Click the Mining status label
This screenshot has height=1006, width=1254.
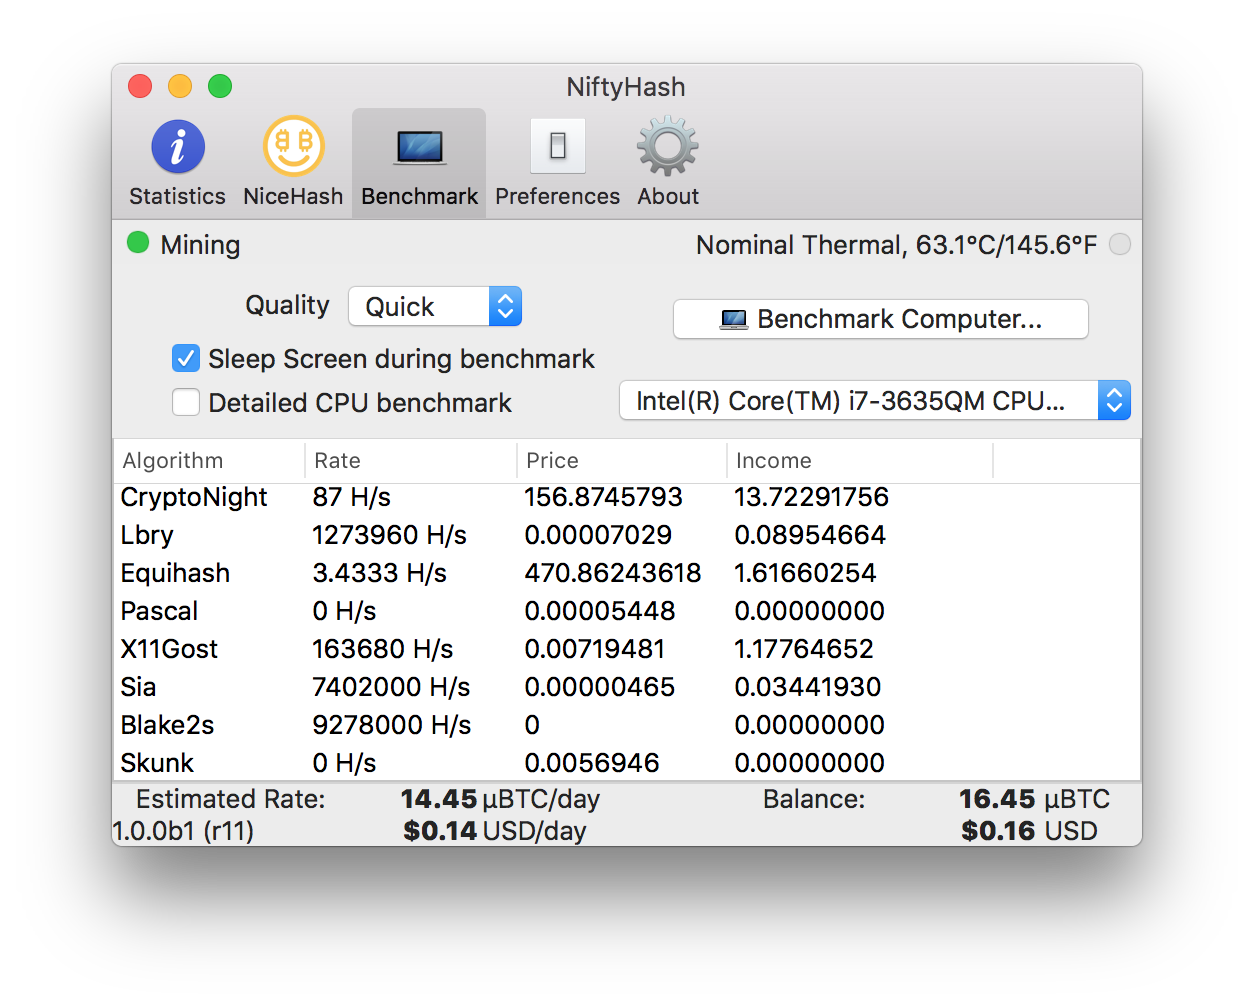(201, 245)
